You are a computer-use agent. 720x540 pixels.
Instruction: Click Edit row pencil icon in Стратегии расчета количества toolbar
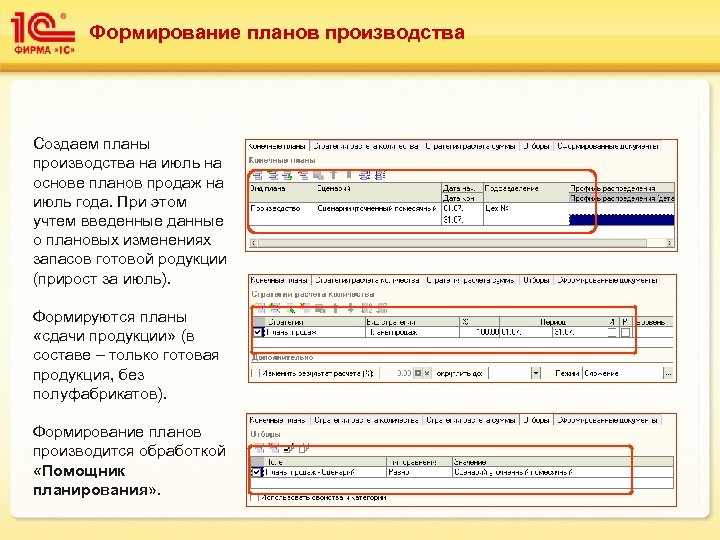tap(291, 309)
